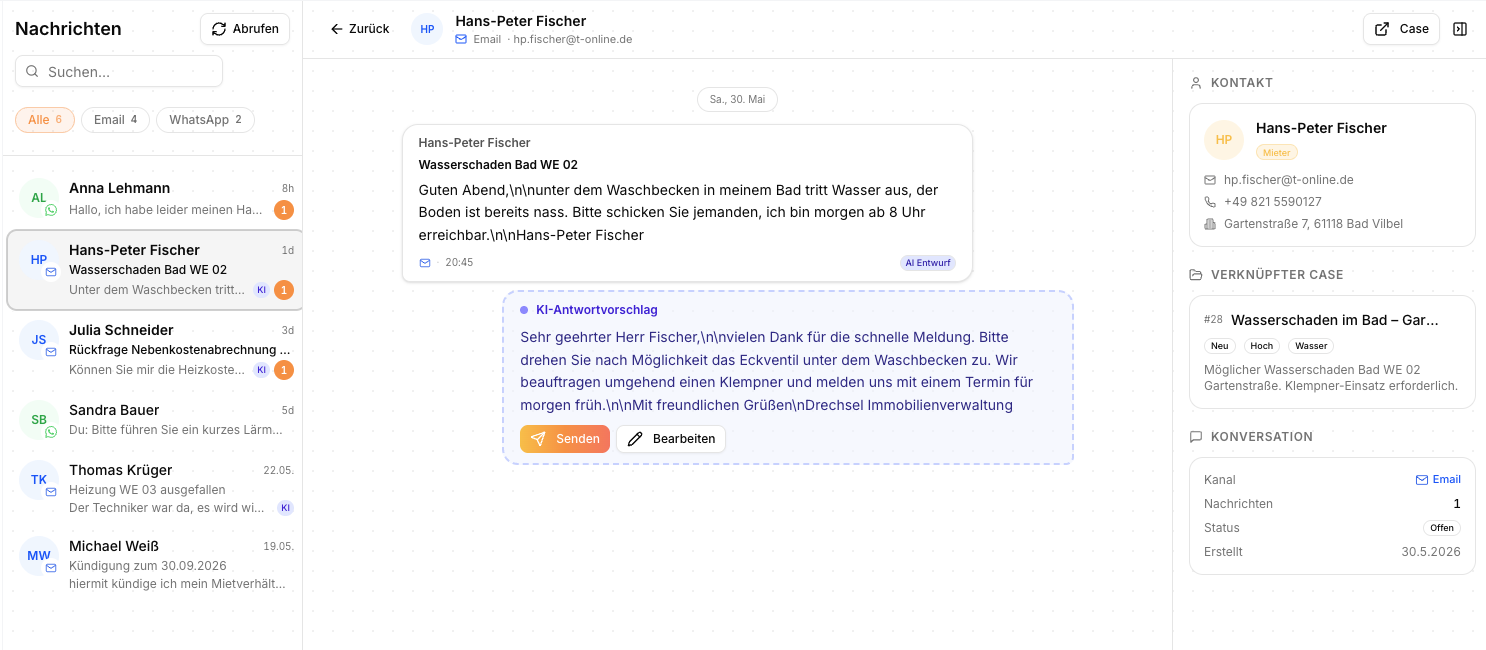Select the Email filter tab
The height and width of the screenshot is (650, 1486).
(115, 120)
